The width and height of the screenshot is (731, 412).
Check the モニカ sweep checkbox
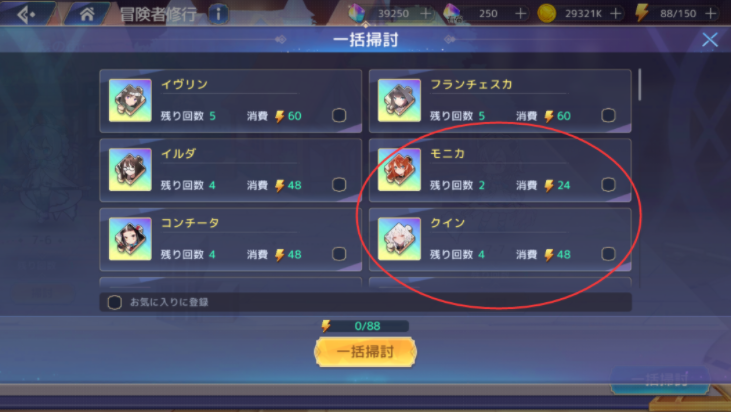(x=608, y=185)
